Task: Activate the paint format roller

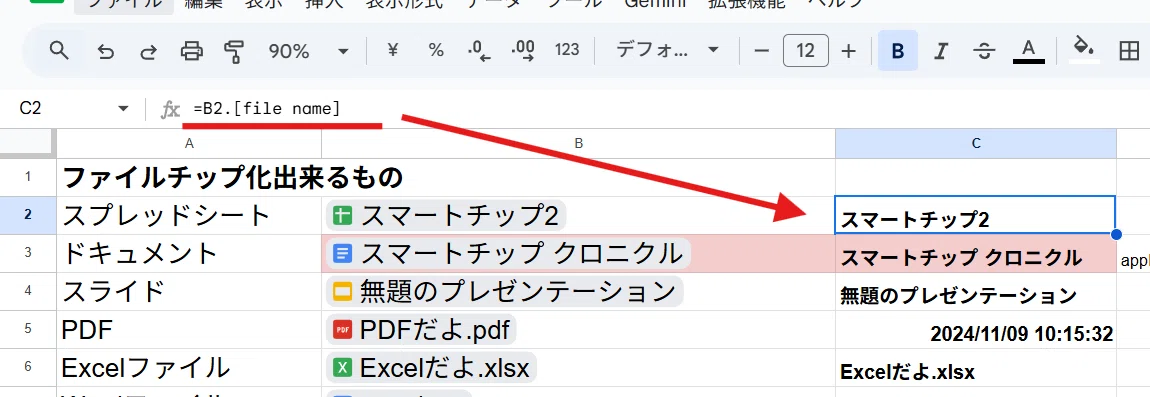Action: click(234, 51)
